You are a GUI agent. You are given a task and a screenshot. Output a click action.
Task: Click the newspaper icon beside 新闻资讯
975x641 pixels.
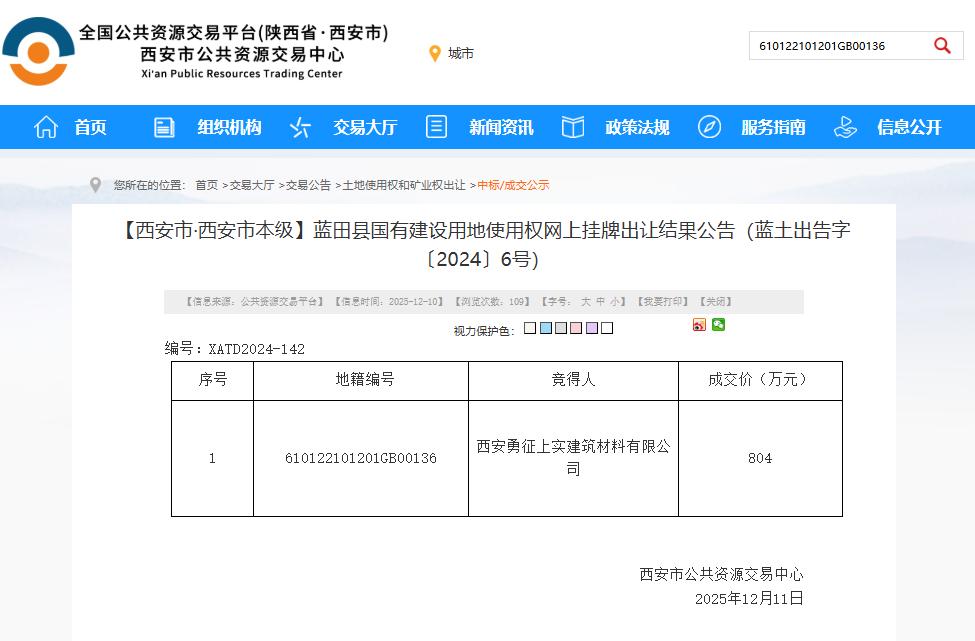[435, 127]
